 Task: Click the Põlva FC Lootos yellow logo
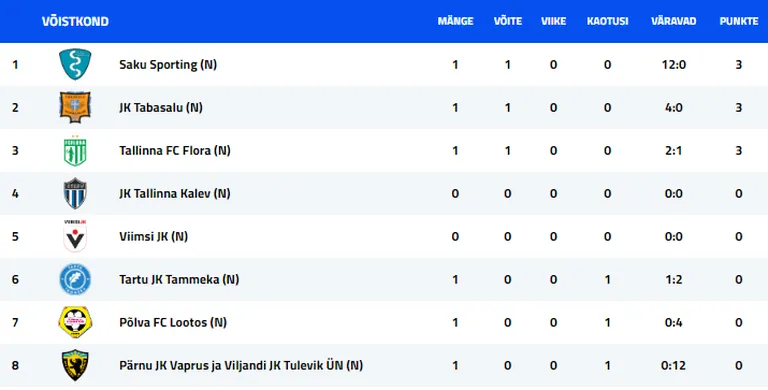pos(75,322)
